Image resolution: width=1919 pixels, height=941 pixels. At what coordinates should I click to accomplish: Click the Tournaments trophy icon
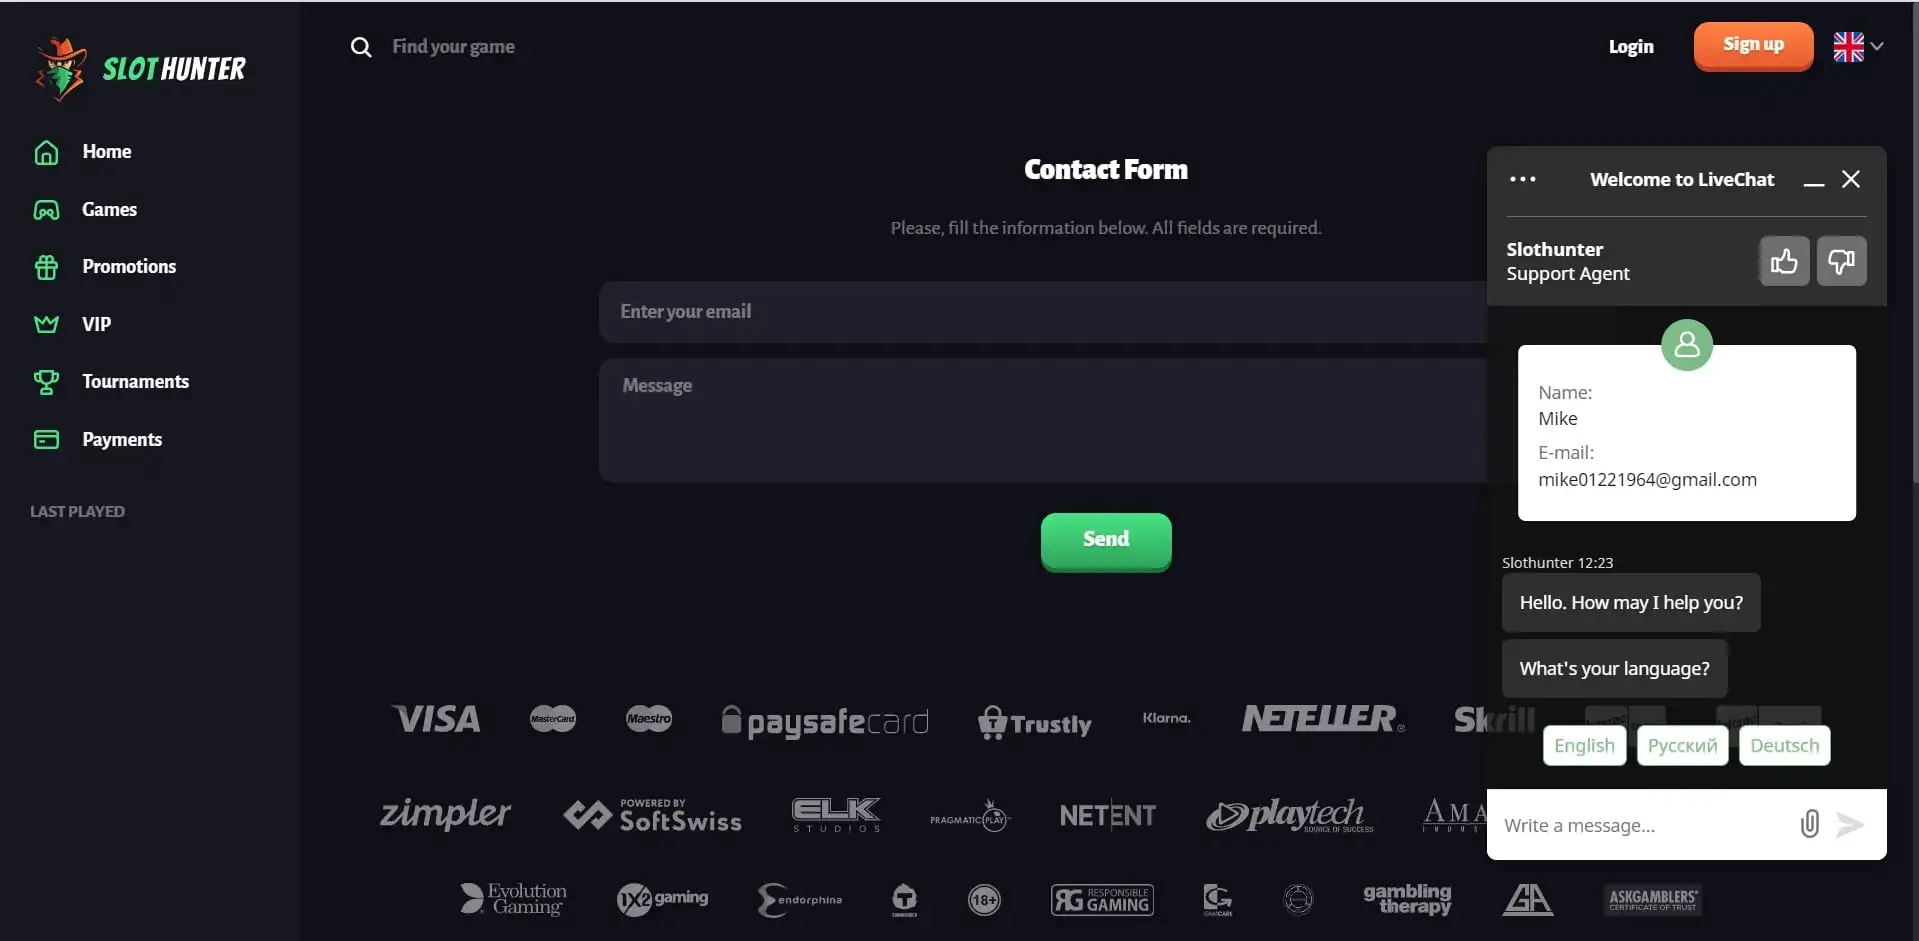coord(47,382)
